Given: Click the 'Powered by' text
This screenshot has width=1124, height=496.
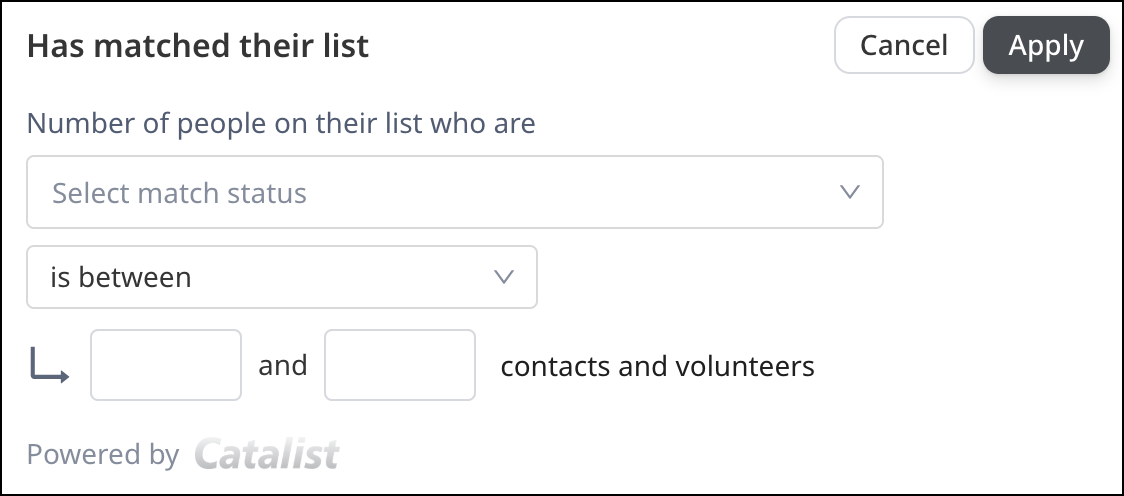Looking at the screenshot, I should pyautogui.click(x=103, y=454).
